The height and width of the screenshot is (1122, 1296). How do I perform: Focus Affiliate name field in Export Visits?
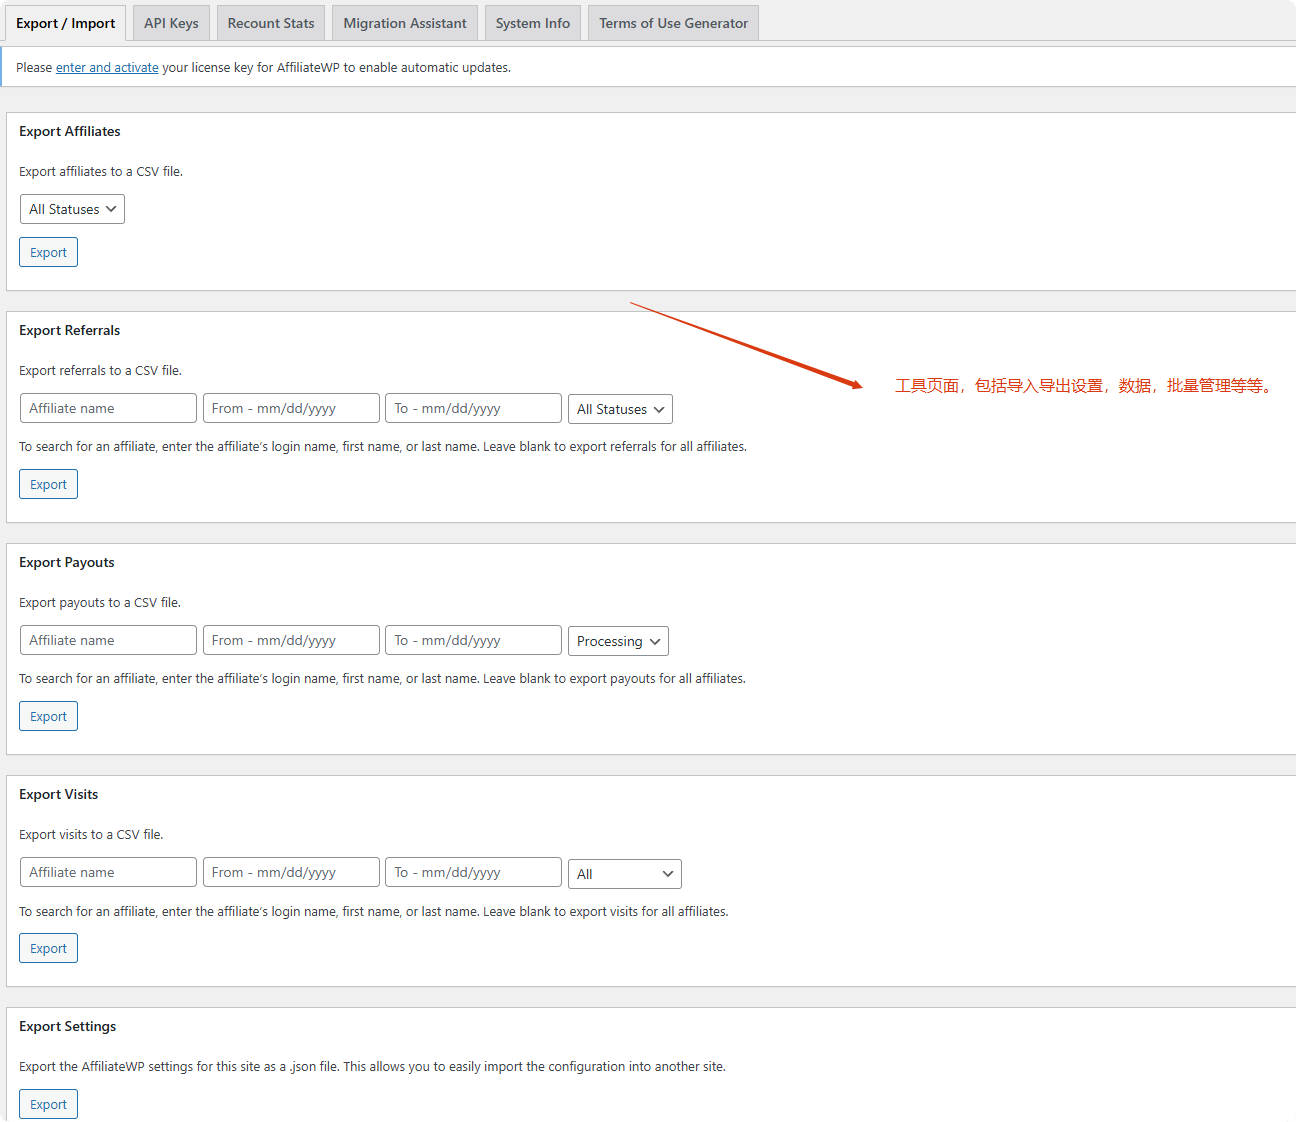[108, 872]
